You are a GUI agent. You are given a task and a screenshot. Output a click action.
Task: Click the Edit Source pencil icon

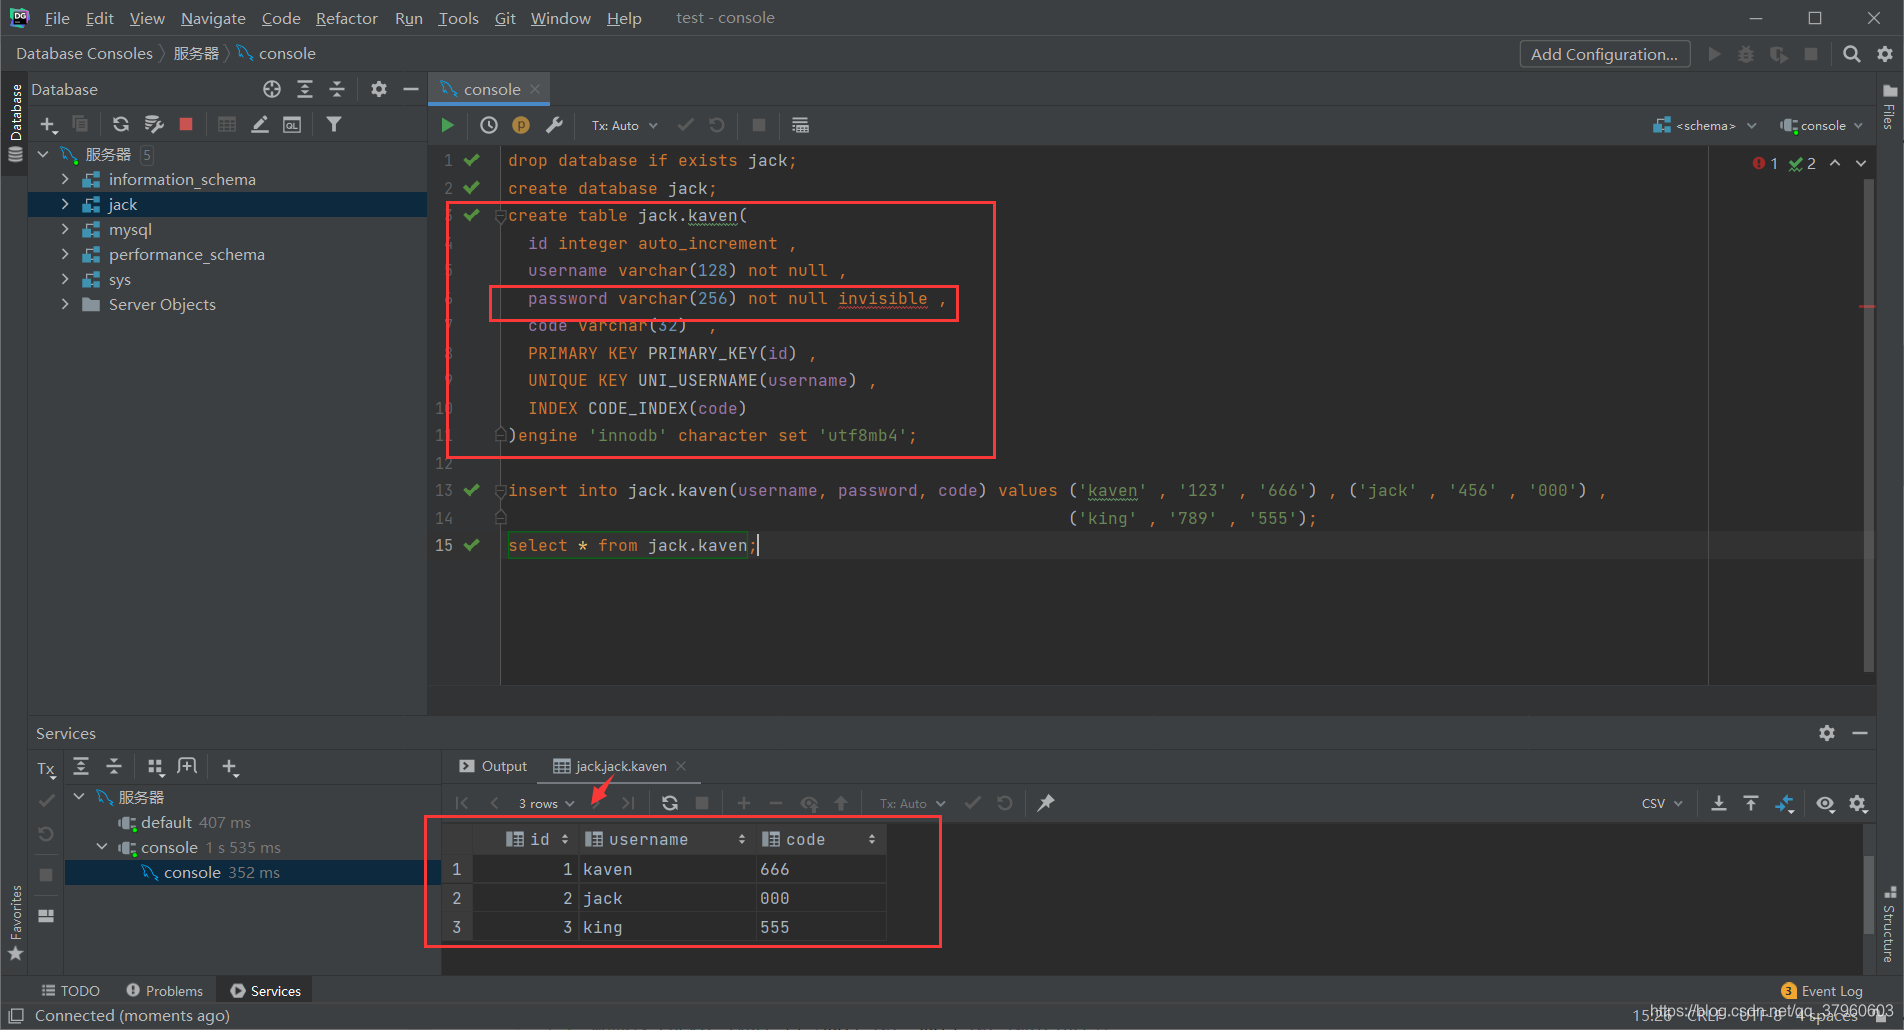coord(260,124)
